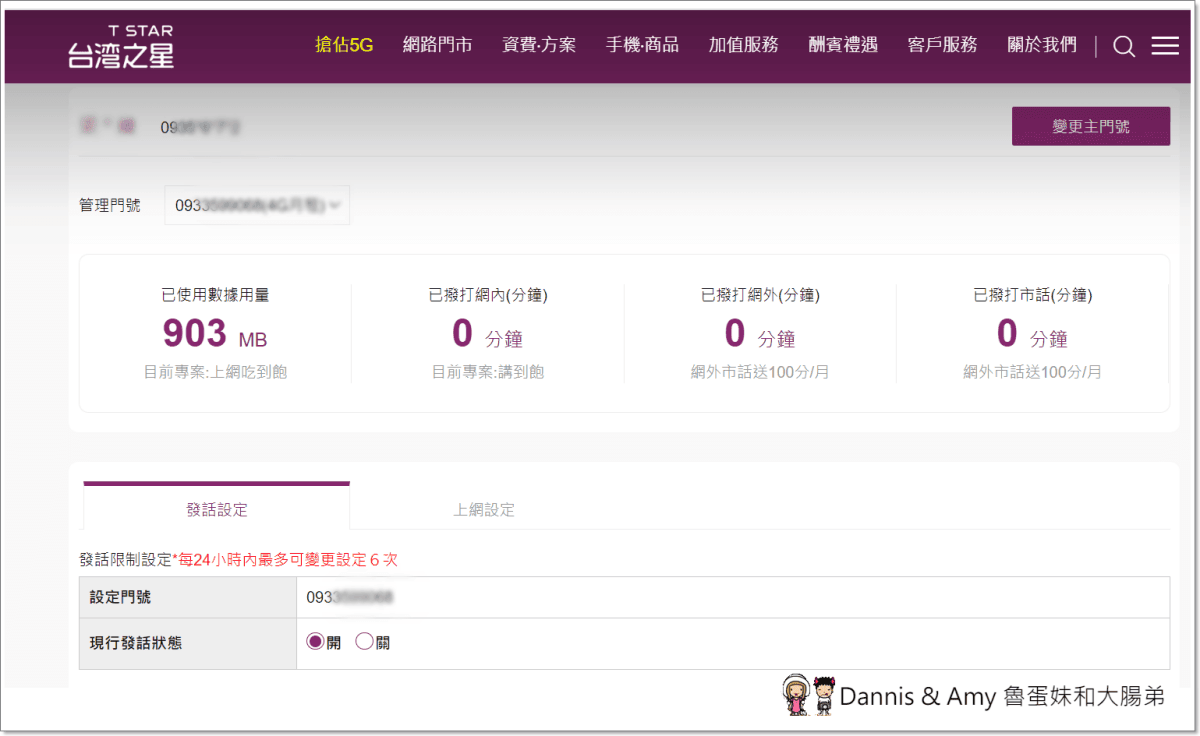Select the 關 radio button
This screenshot has height=736, width=1200.
pos(364,642)
